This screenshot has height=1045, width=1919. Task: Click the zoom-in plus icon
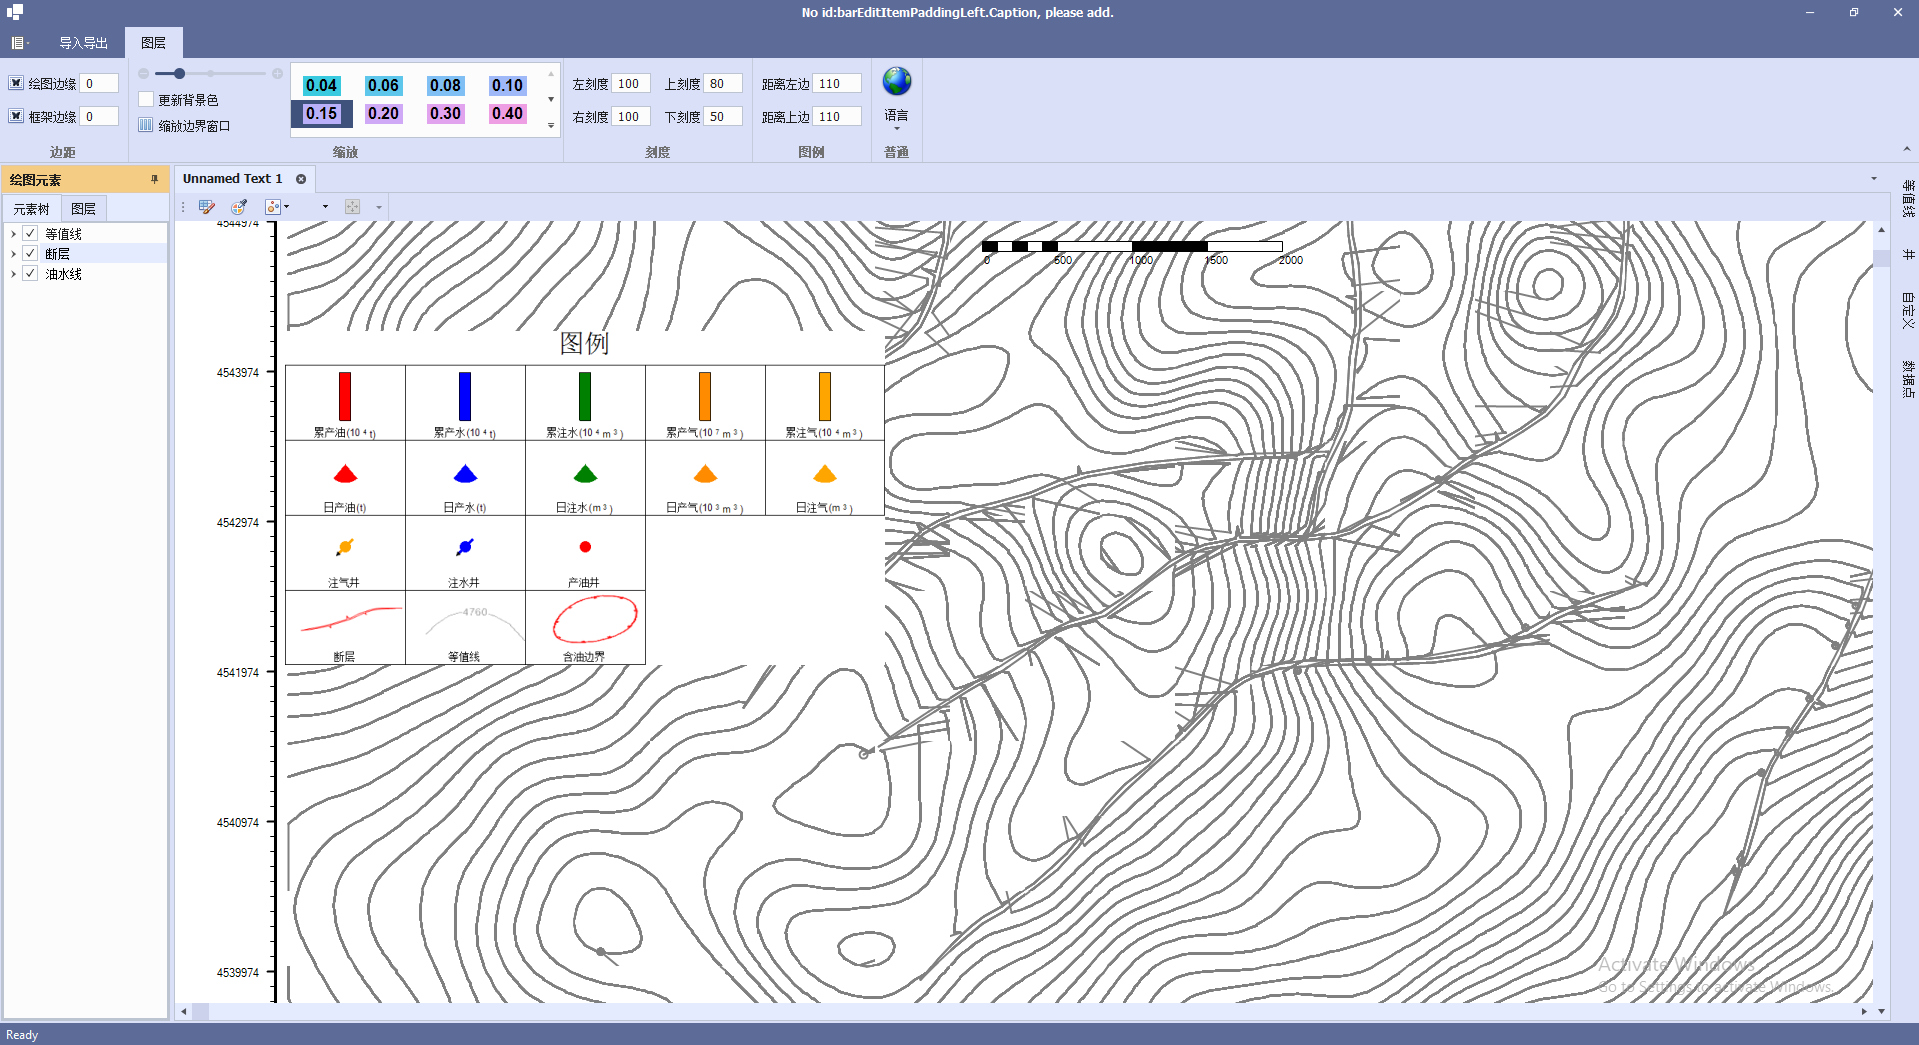[277, 73]
